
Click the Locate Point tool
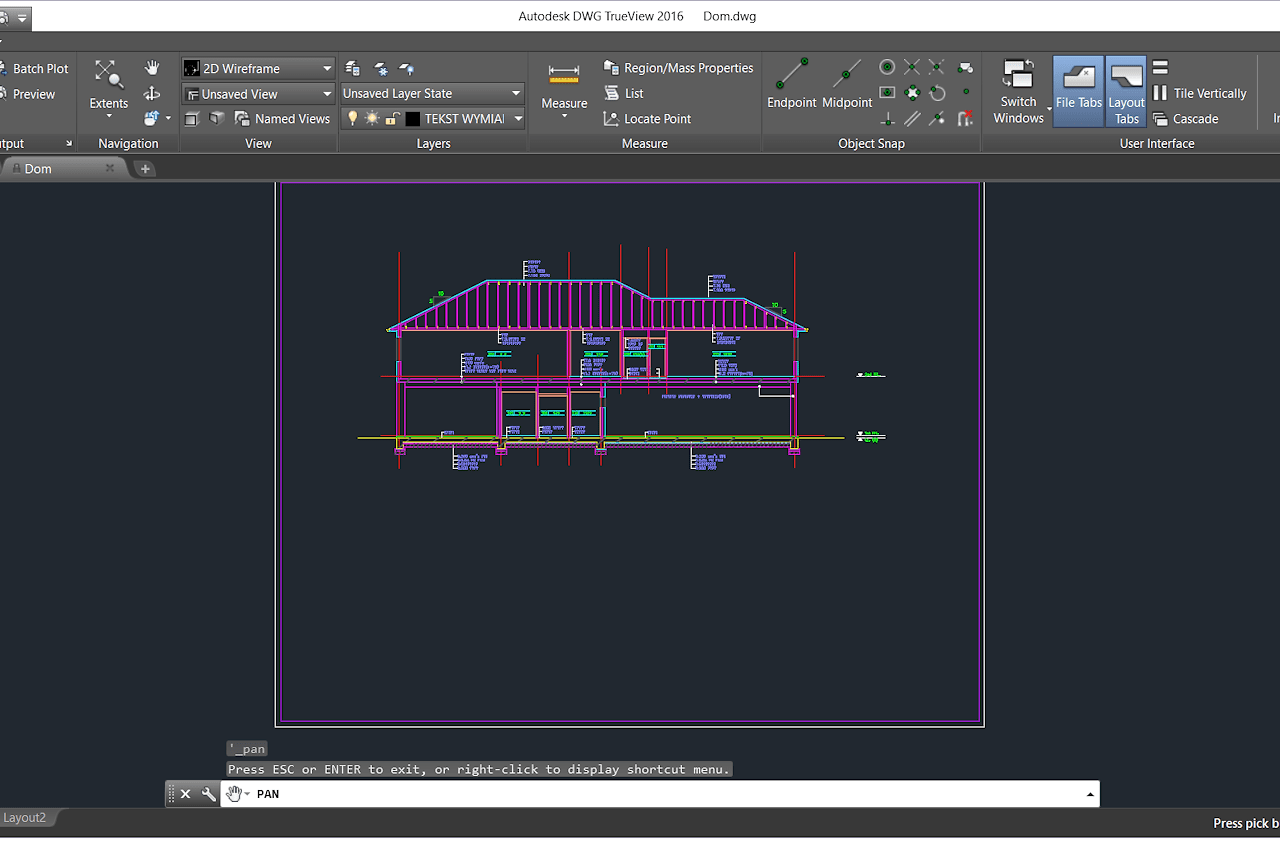click(647, 119)
